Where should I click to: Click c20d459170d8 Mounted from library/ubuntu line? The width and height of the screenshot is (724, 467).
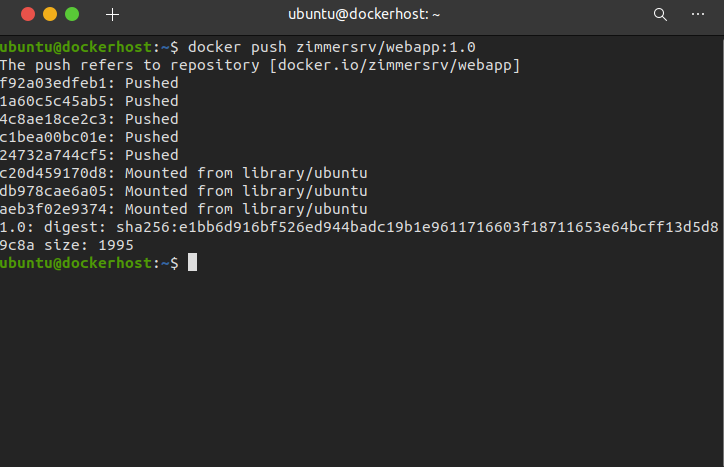pyautogui.click(x=184, y=173)
